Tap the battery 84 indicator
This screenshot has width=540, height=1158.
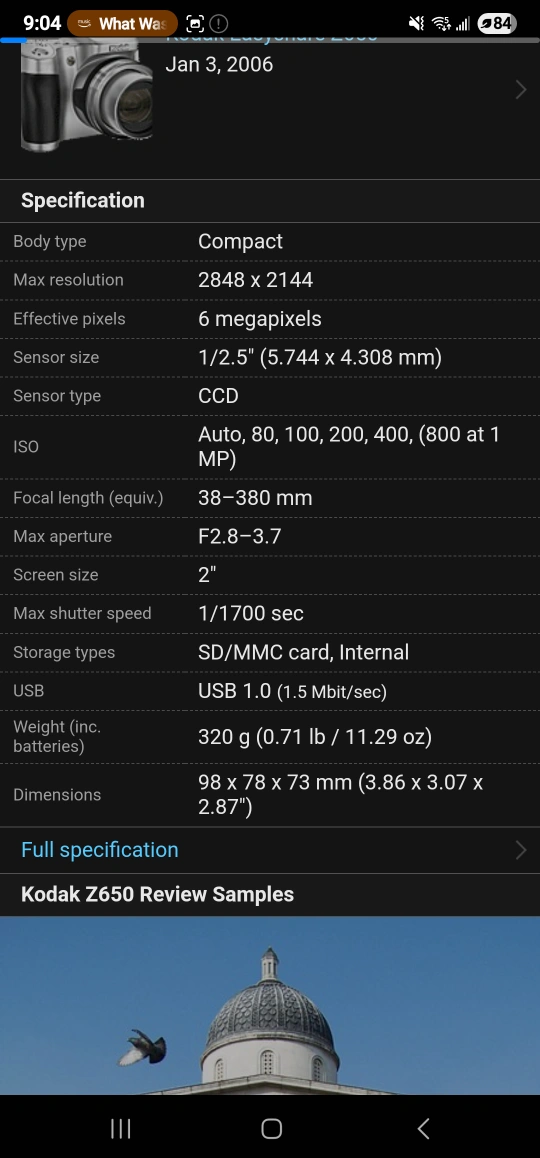496,24
